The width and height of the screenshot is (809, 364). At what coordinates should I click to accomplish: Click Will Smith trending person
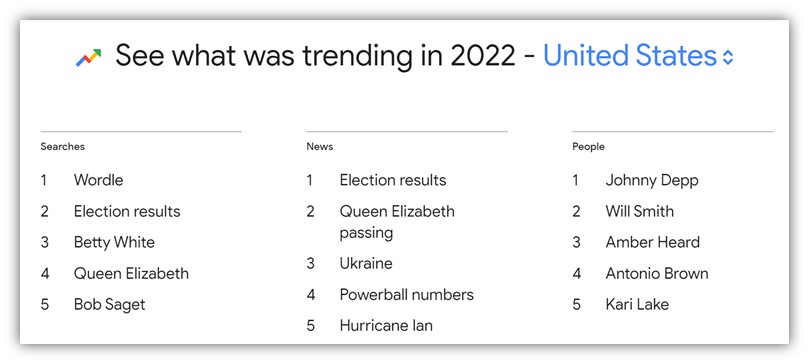(639, 211)
